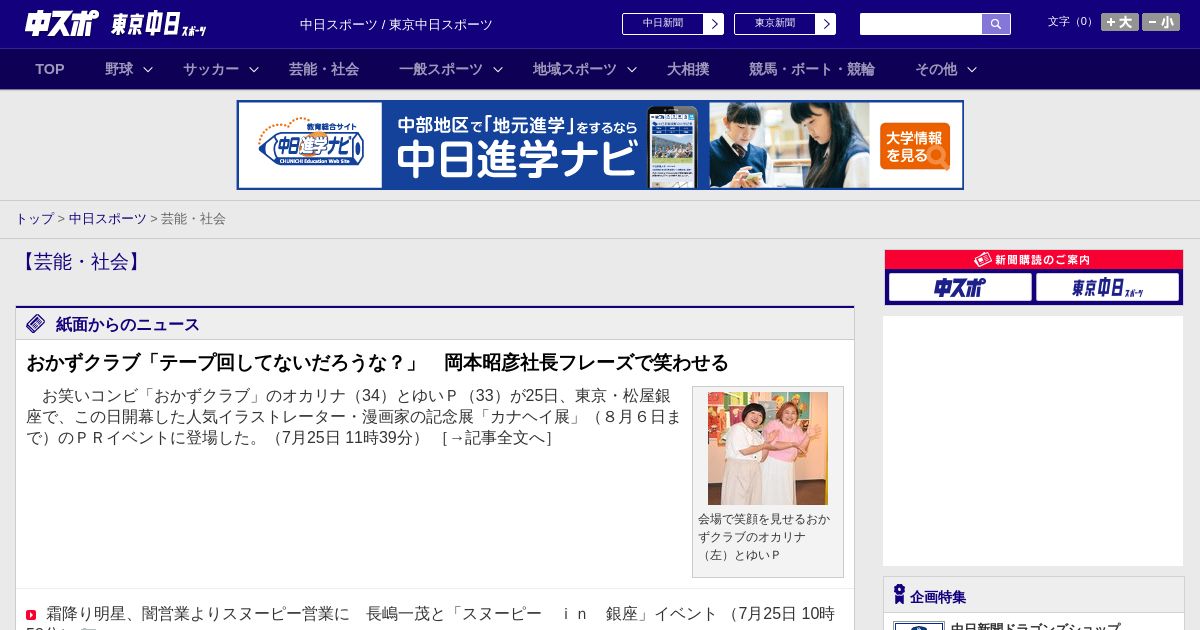Click the 大学情報を見る orange button in banner

[x=915, y=146]
